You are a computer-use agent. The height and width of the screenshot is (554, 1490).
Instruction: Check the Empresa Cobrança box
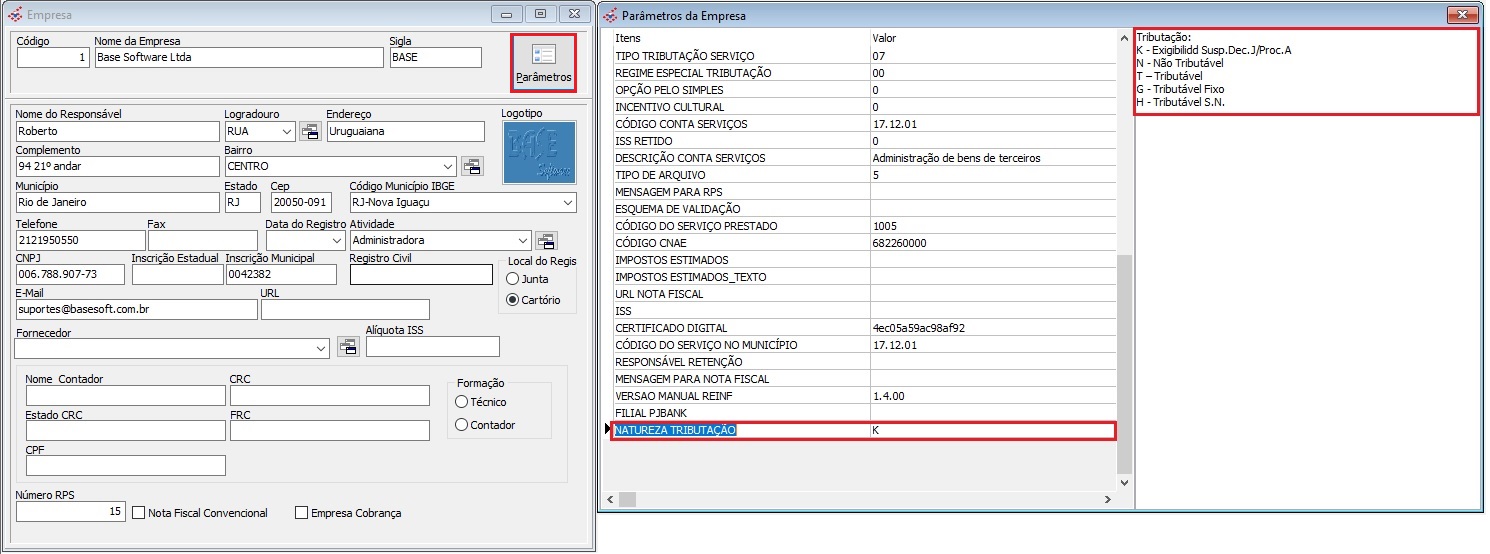(301, 513)
